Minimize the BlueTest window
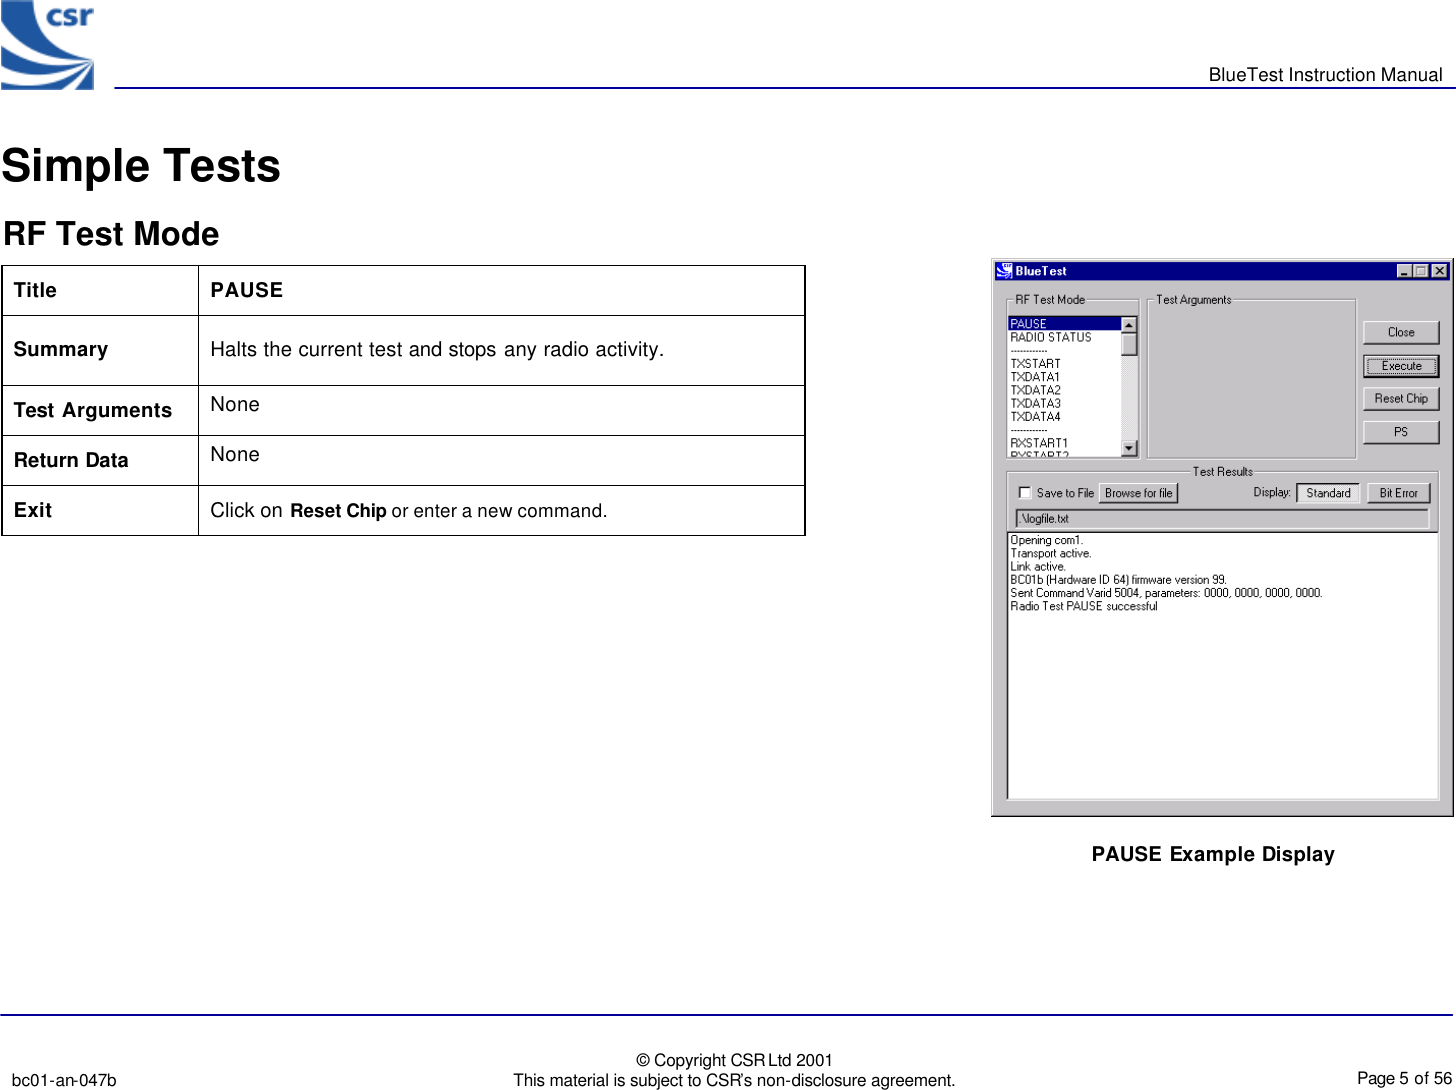The width and height of the screenshot is (1456, 1090). pyautogui.click(x=1404, y=271)
